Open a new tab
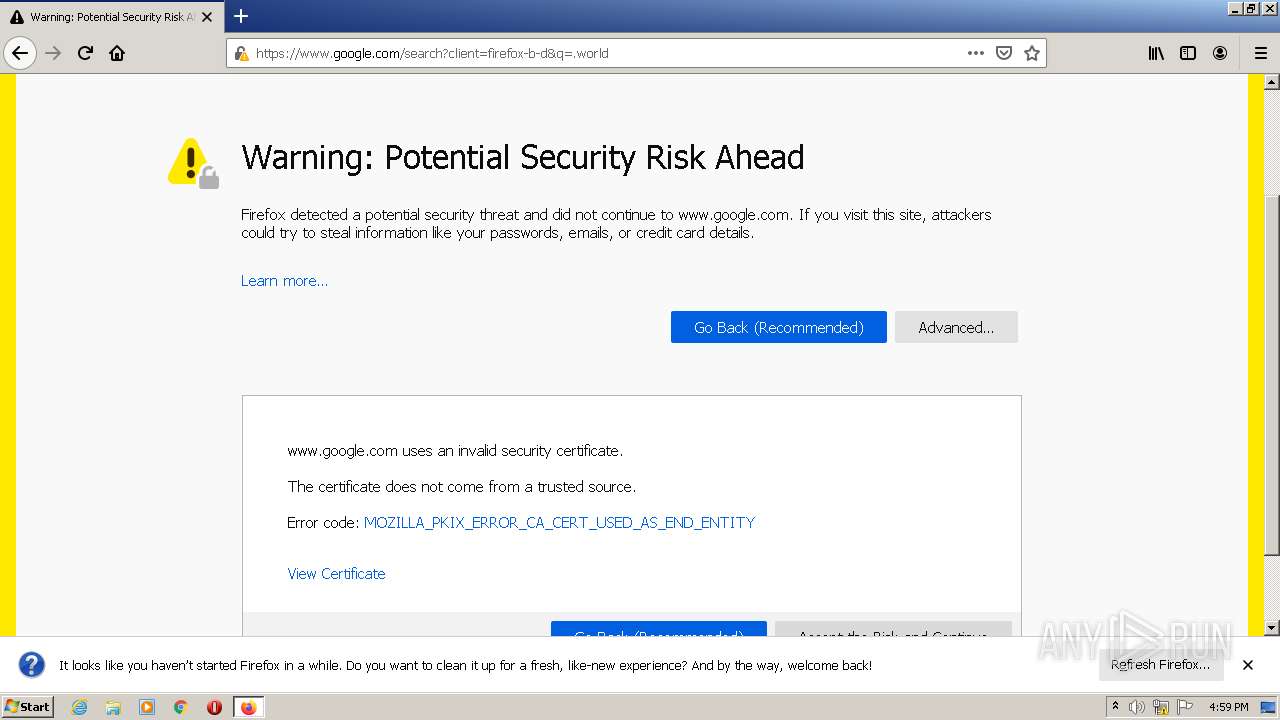This screenshot has height=720, width=1280. pos(241,16)
